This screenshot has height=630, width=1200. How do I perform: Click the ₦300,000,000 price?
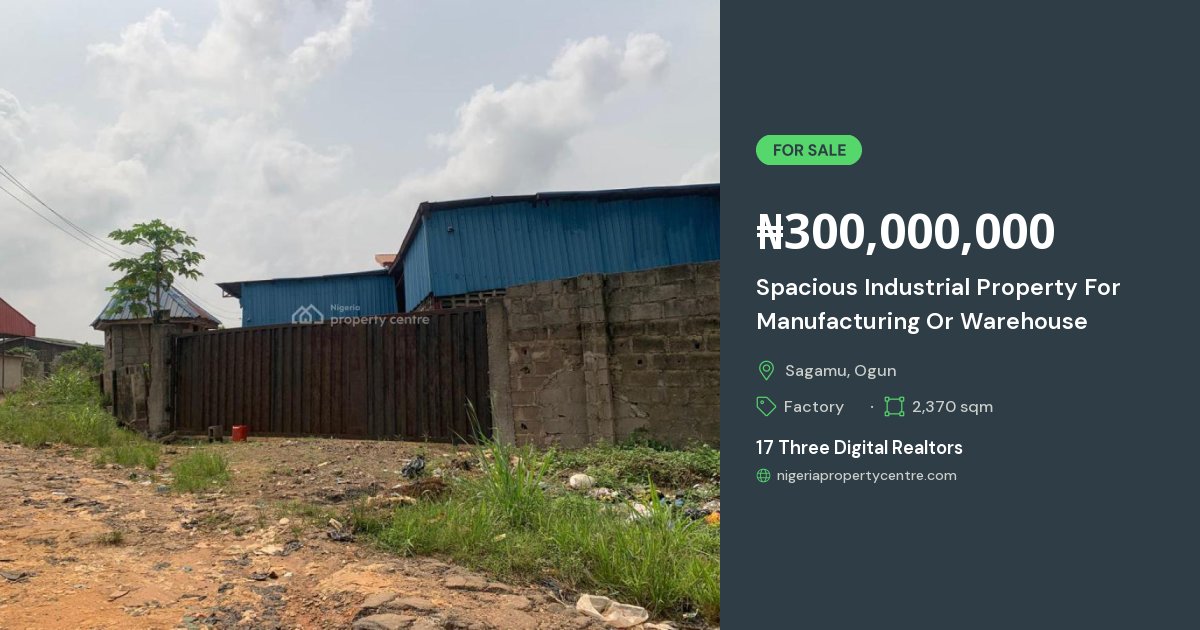tap(905, 232)
